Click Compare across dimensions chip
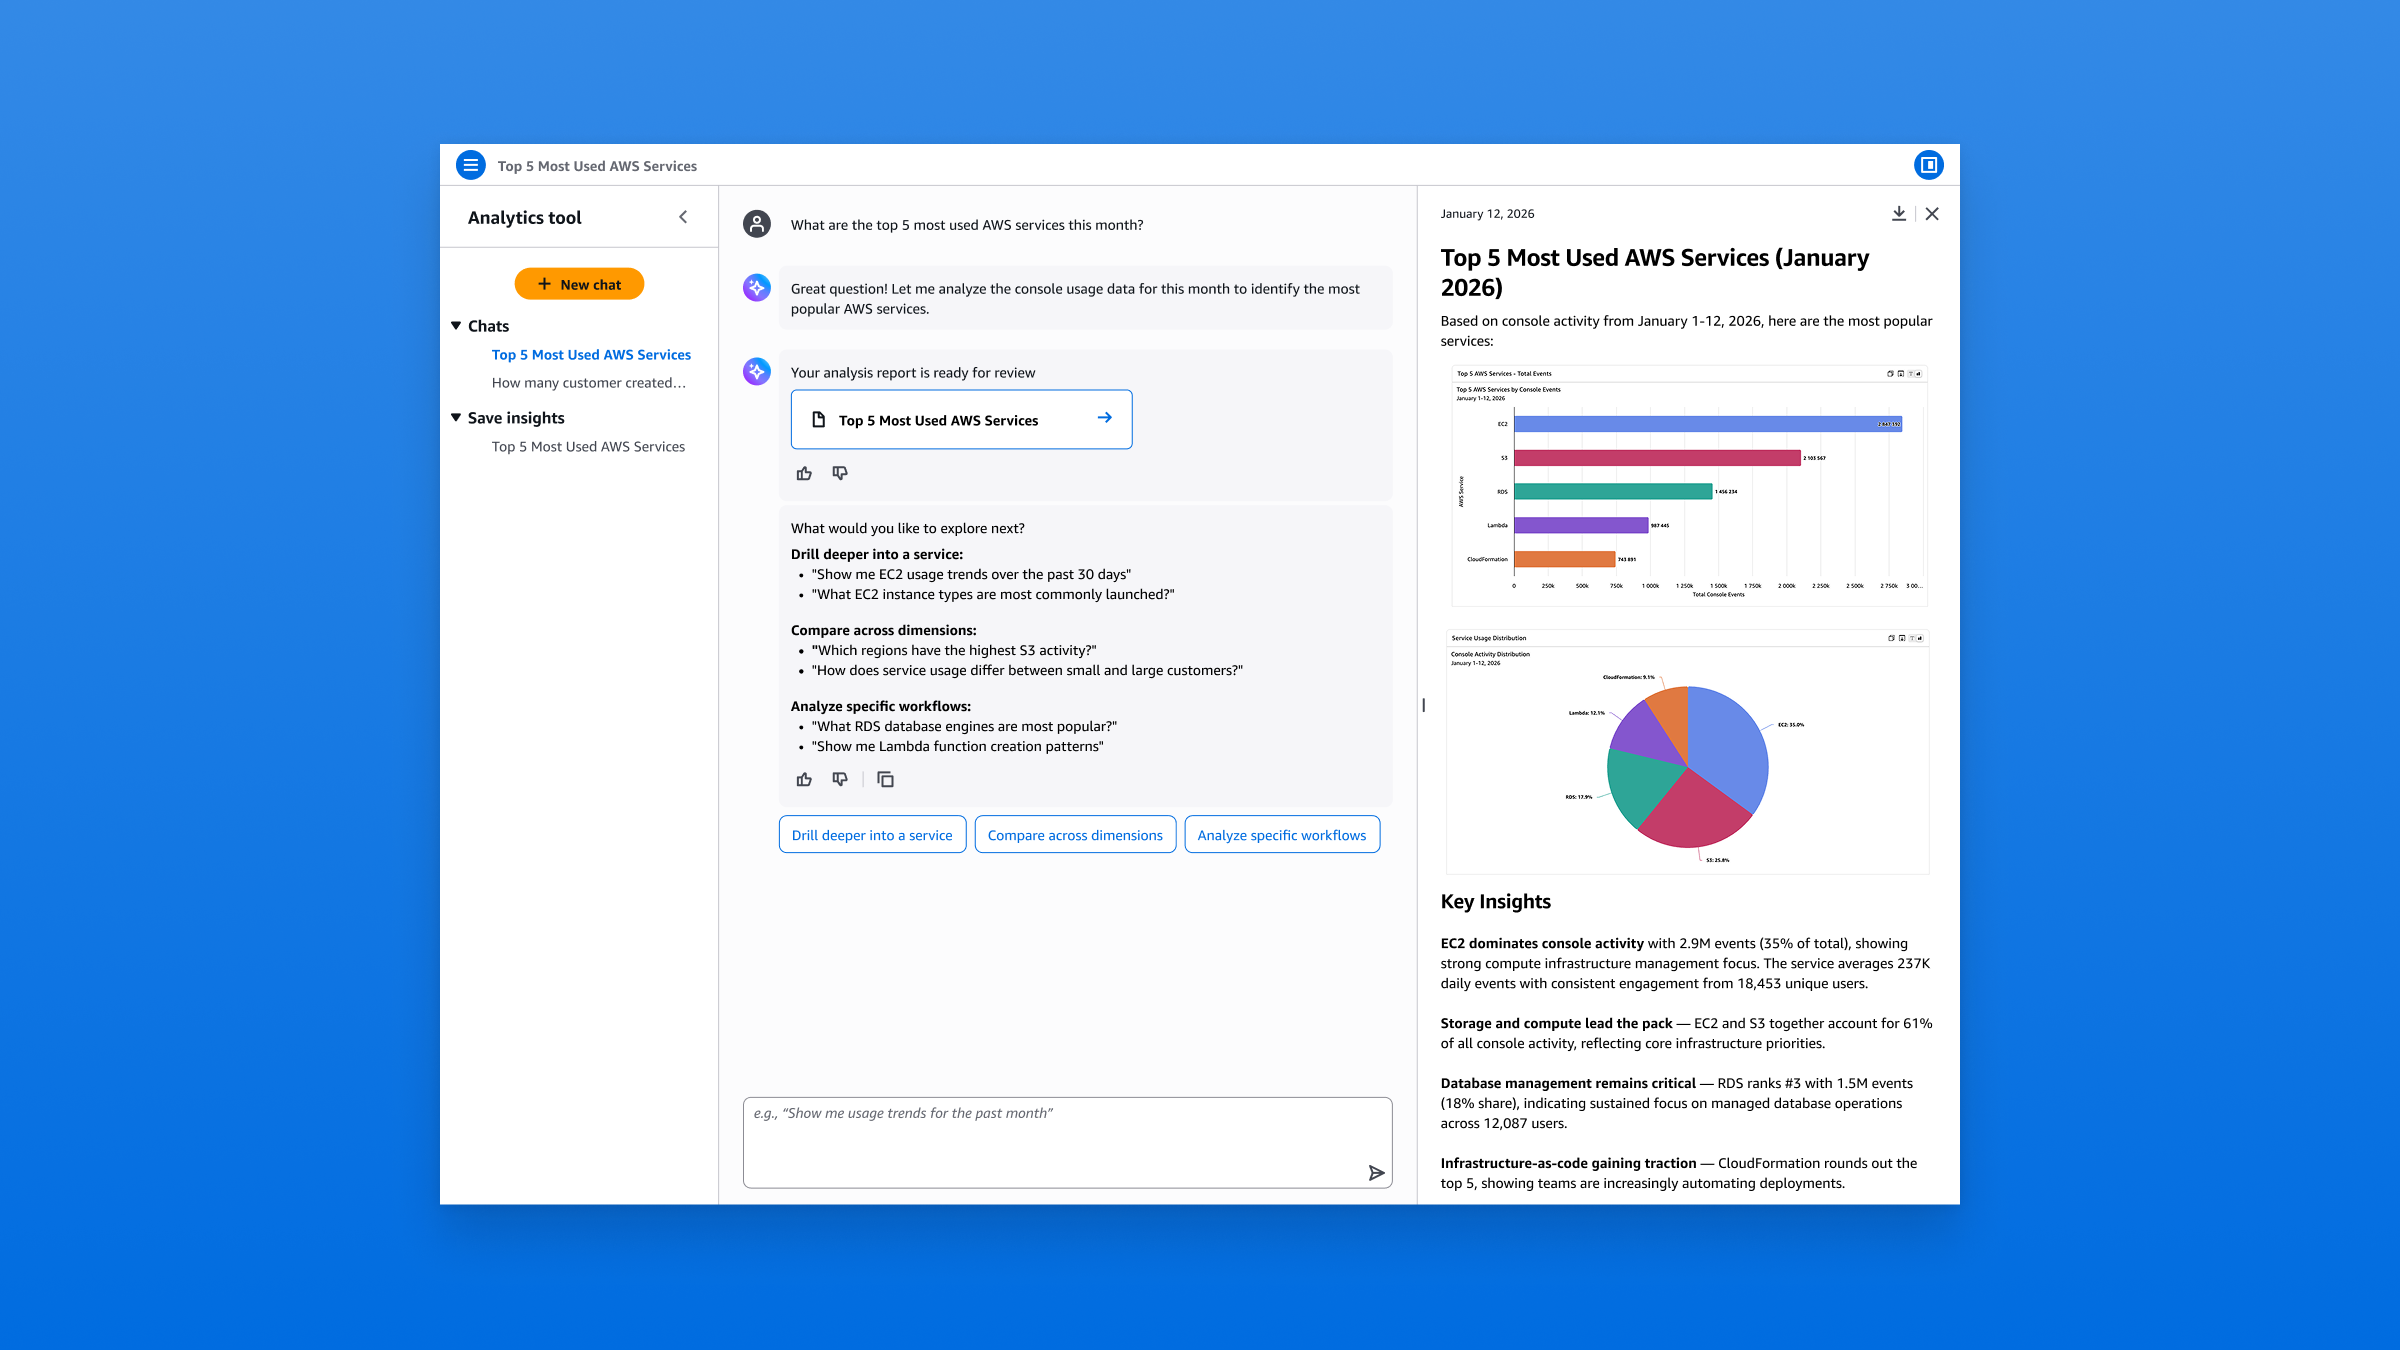Viewport: 2400px width, 1350px height. [x=1075, y=835]
